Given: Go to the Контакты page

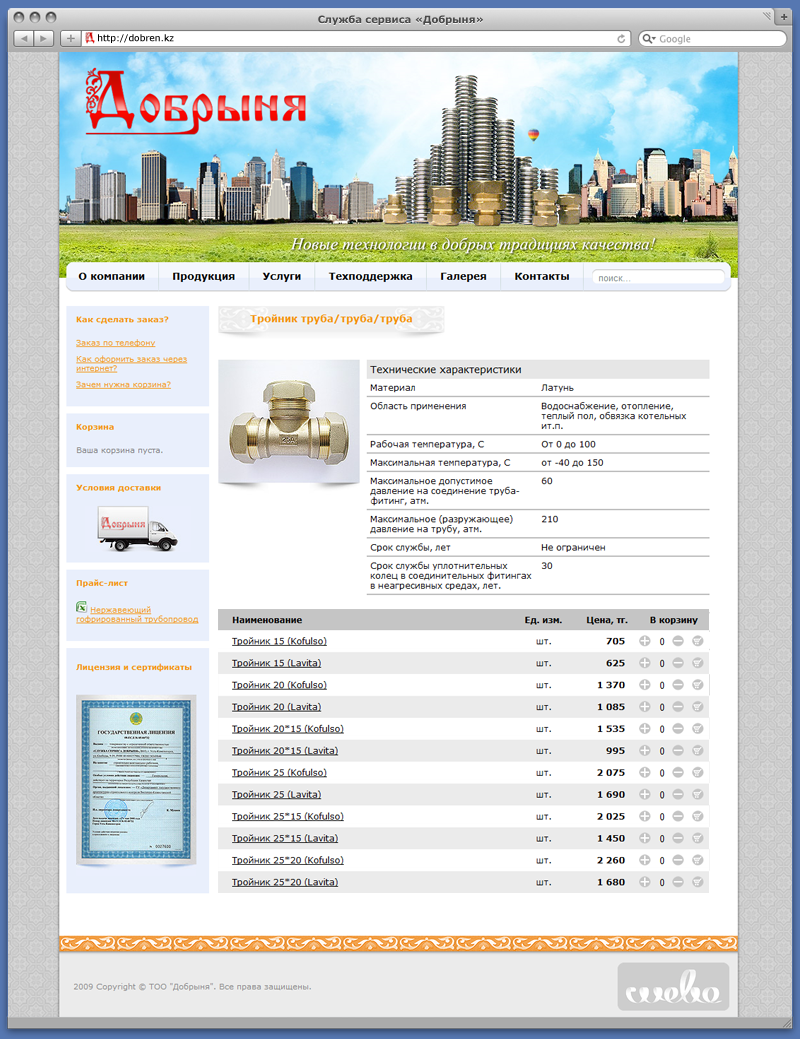Looking at the screenshot, I should (x=542, y=276).
